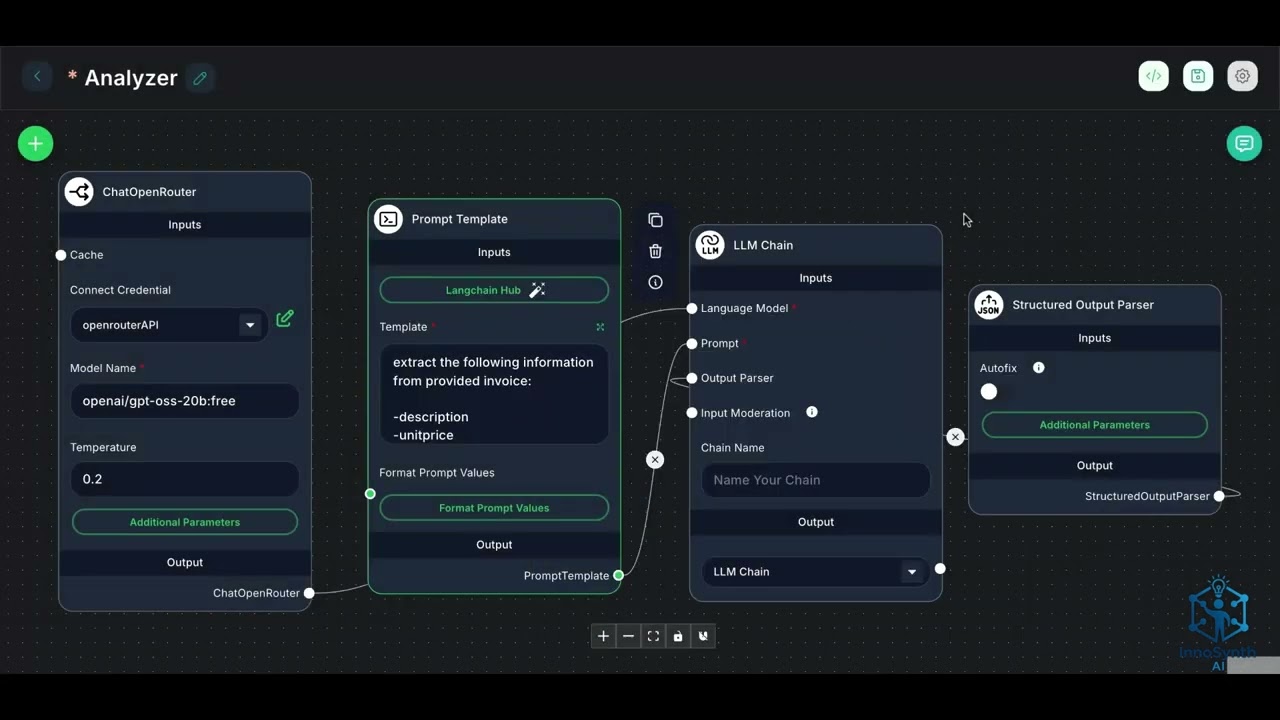The height and width of the screenshot is (720, 1280).
Task: Click the Prompt Template node icon
Action: [x=388, y=219]
